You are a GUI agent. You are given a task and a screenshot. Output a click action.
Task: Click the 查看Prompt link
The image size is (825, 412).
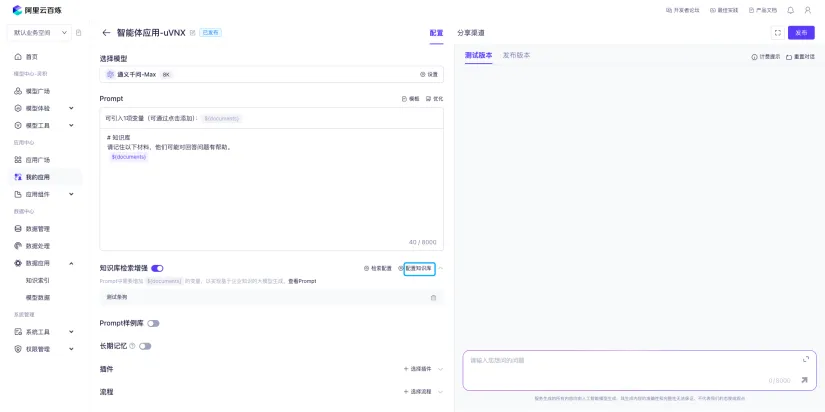[302, 282]
